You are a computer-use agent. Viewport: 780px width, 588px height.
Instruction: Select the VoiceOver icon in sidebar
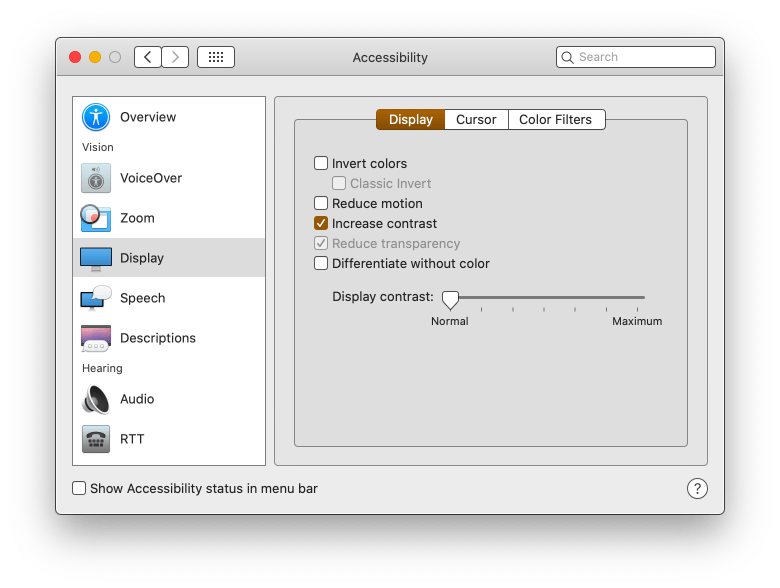[96, 178]
